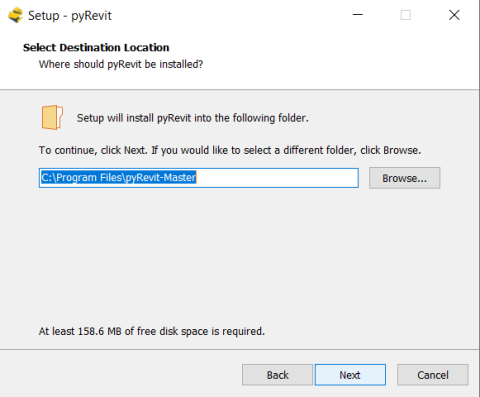
Task: Click "Setup will install pyRevit" message
Action: coord(193,118)
